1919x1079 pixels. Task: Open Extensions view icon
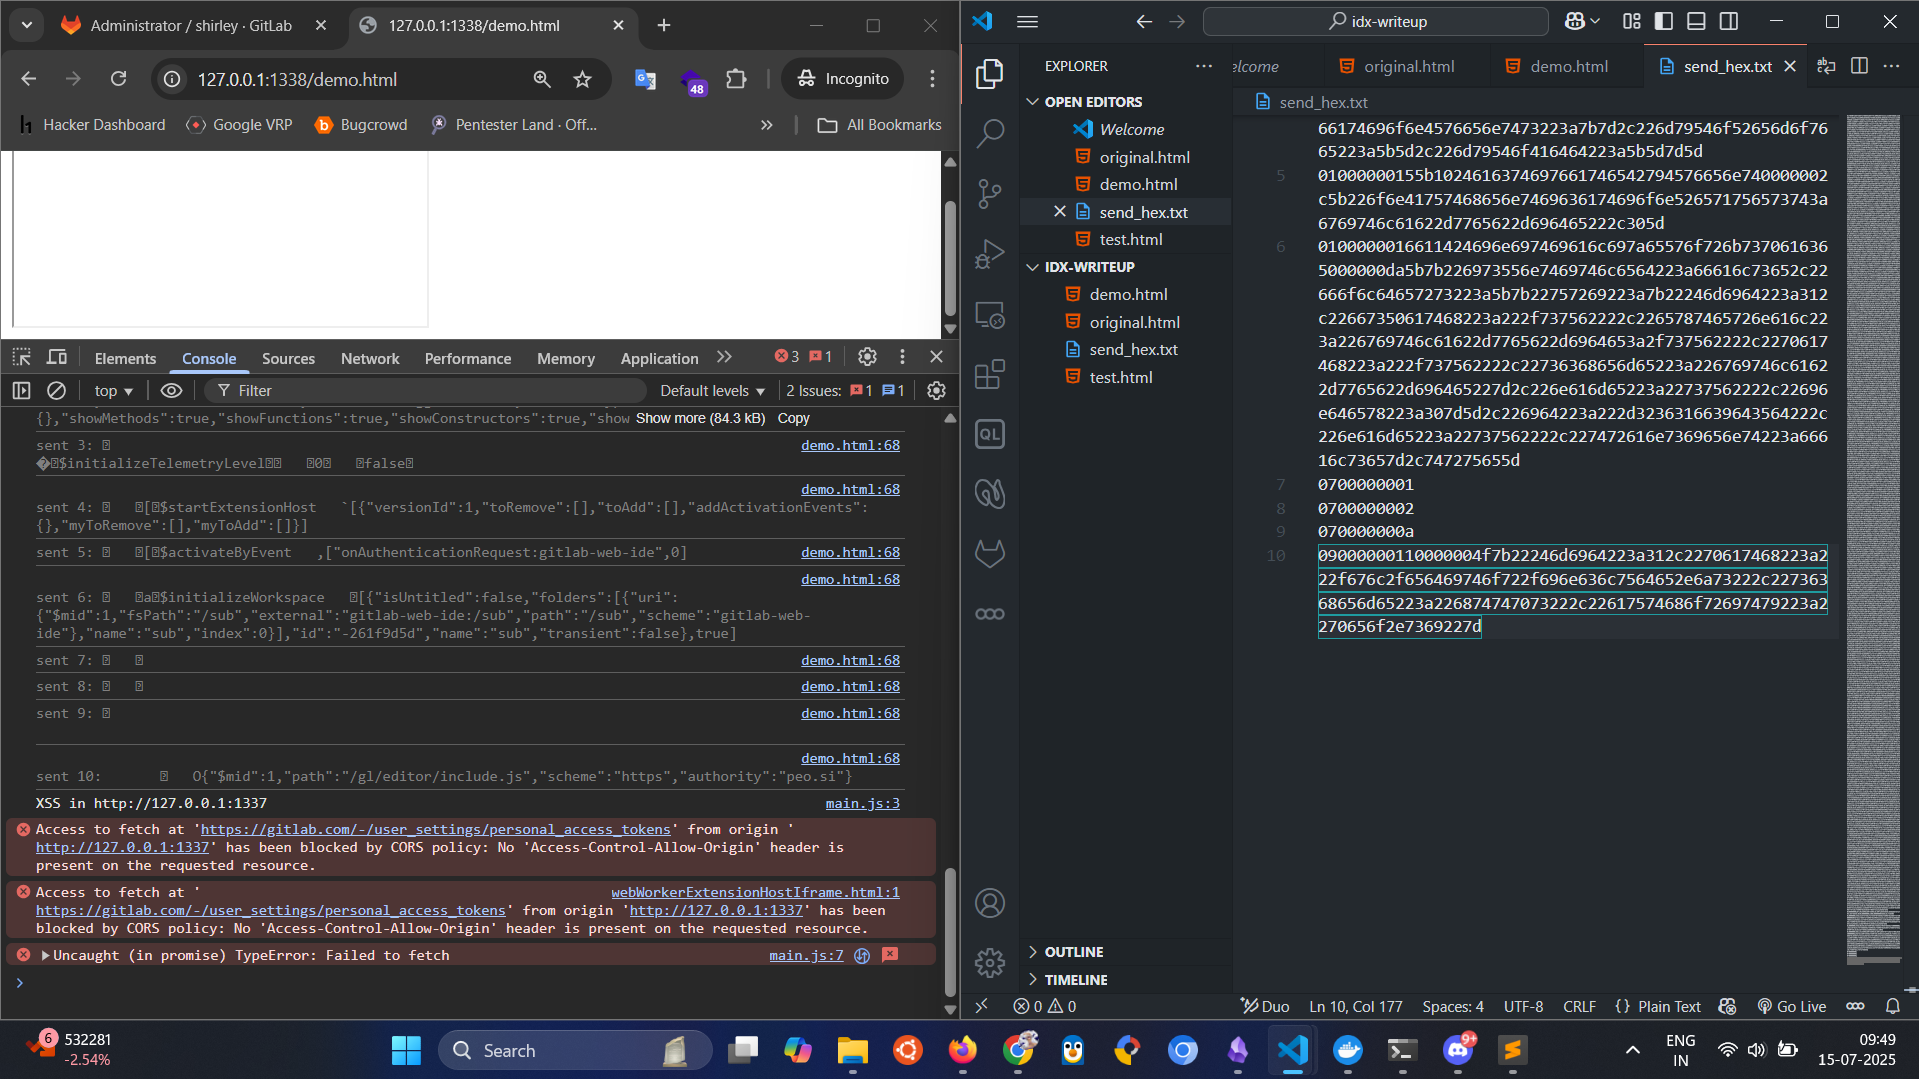coord(989,375)
